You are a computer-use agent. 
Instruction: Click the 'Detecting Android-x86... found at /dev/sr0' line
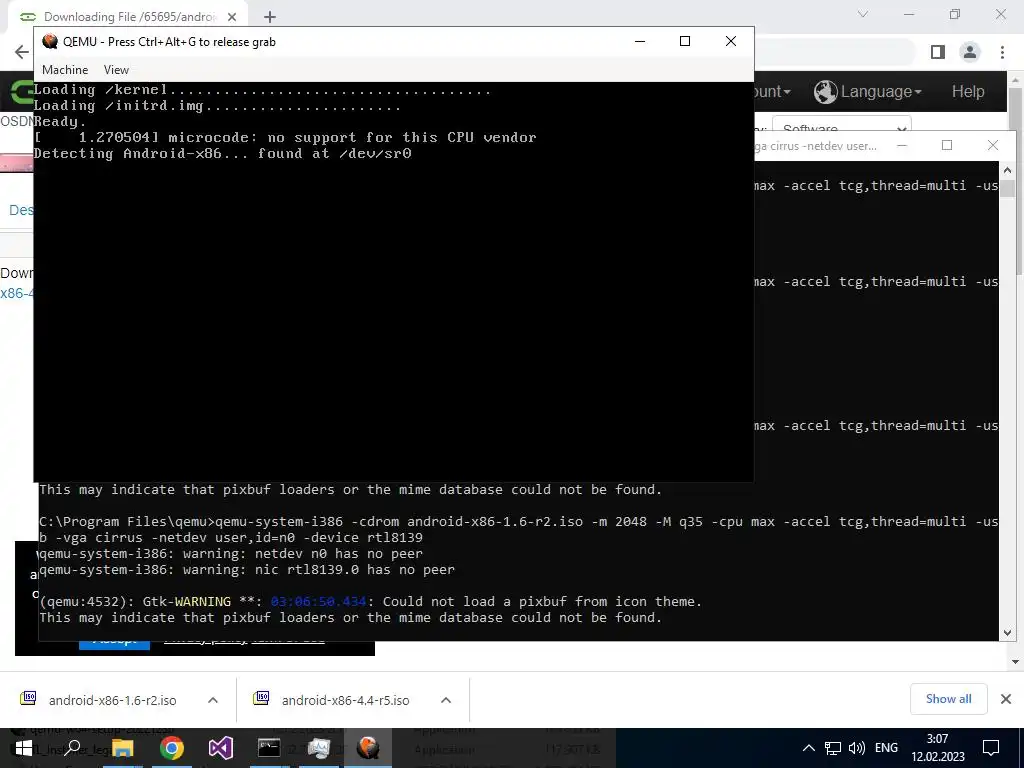[222, 153]
